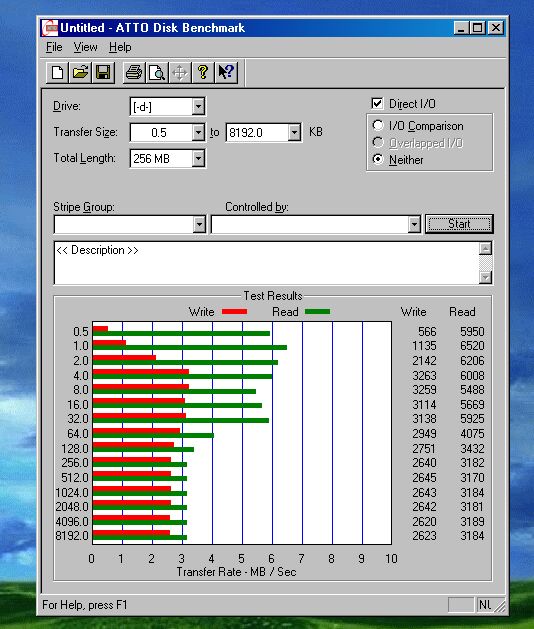Click the read value 4075
This screenshot has height=629, width=534.
(x=472, y=434)
